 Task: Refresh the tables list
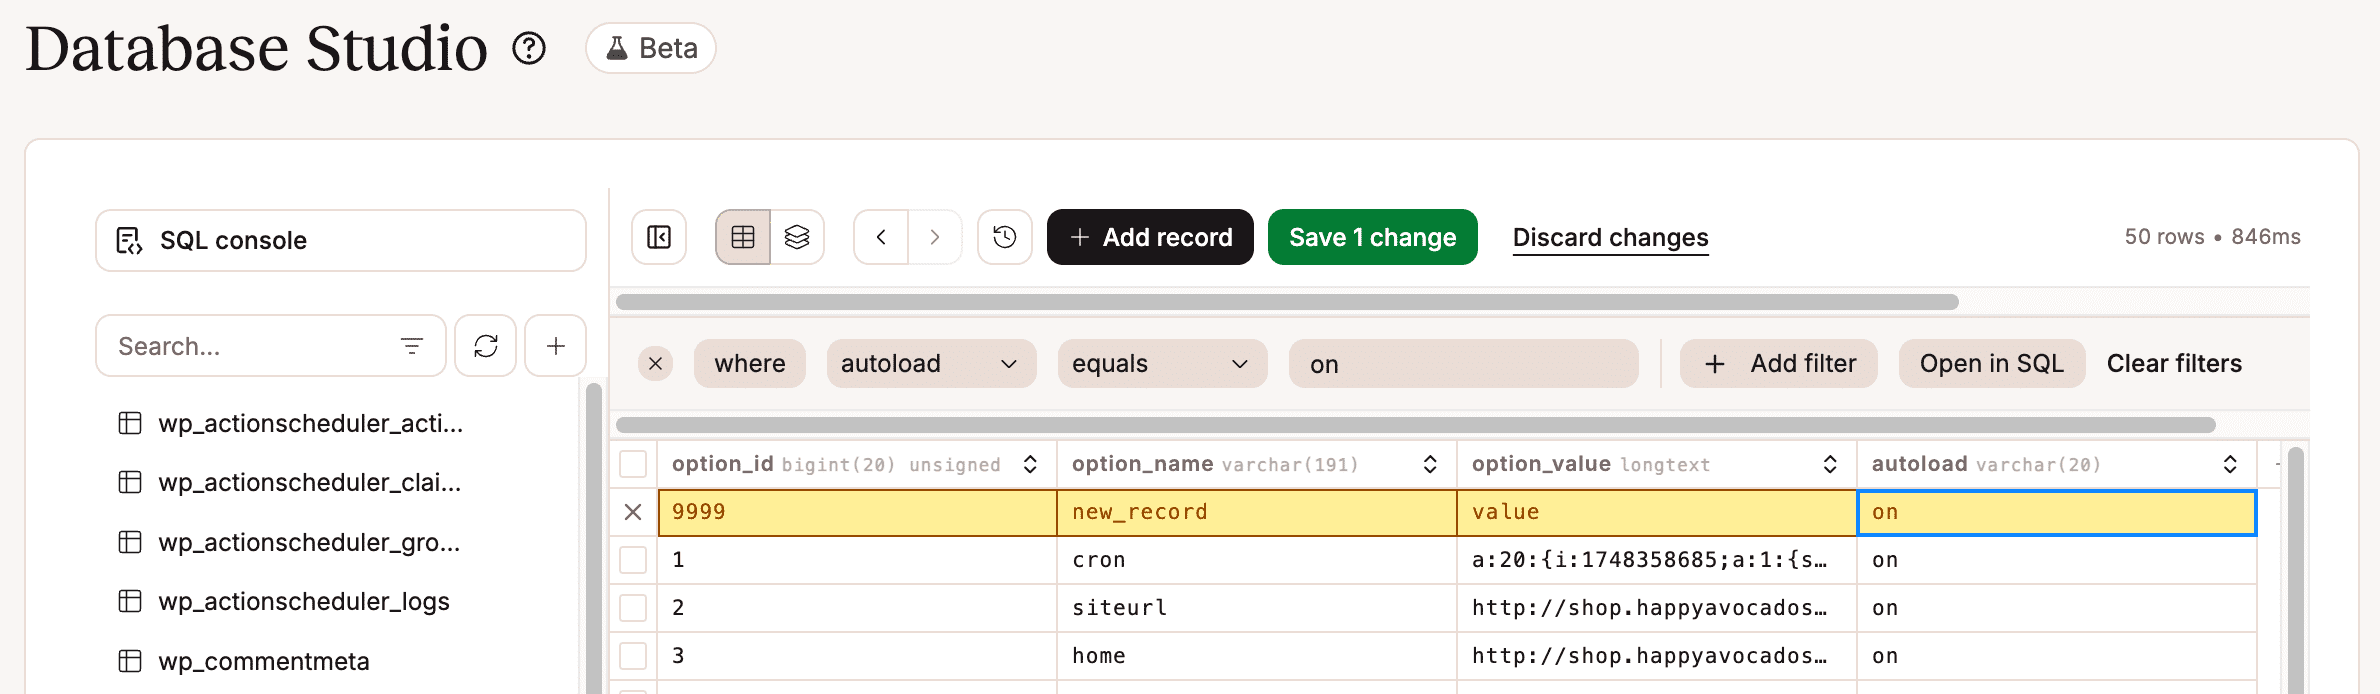(486, 346)
